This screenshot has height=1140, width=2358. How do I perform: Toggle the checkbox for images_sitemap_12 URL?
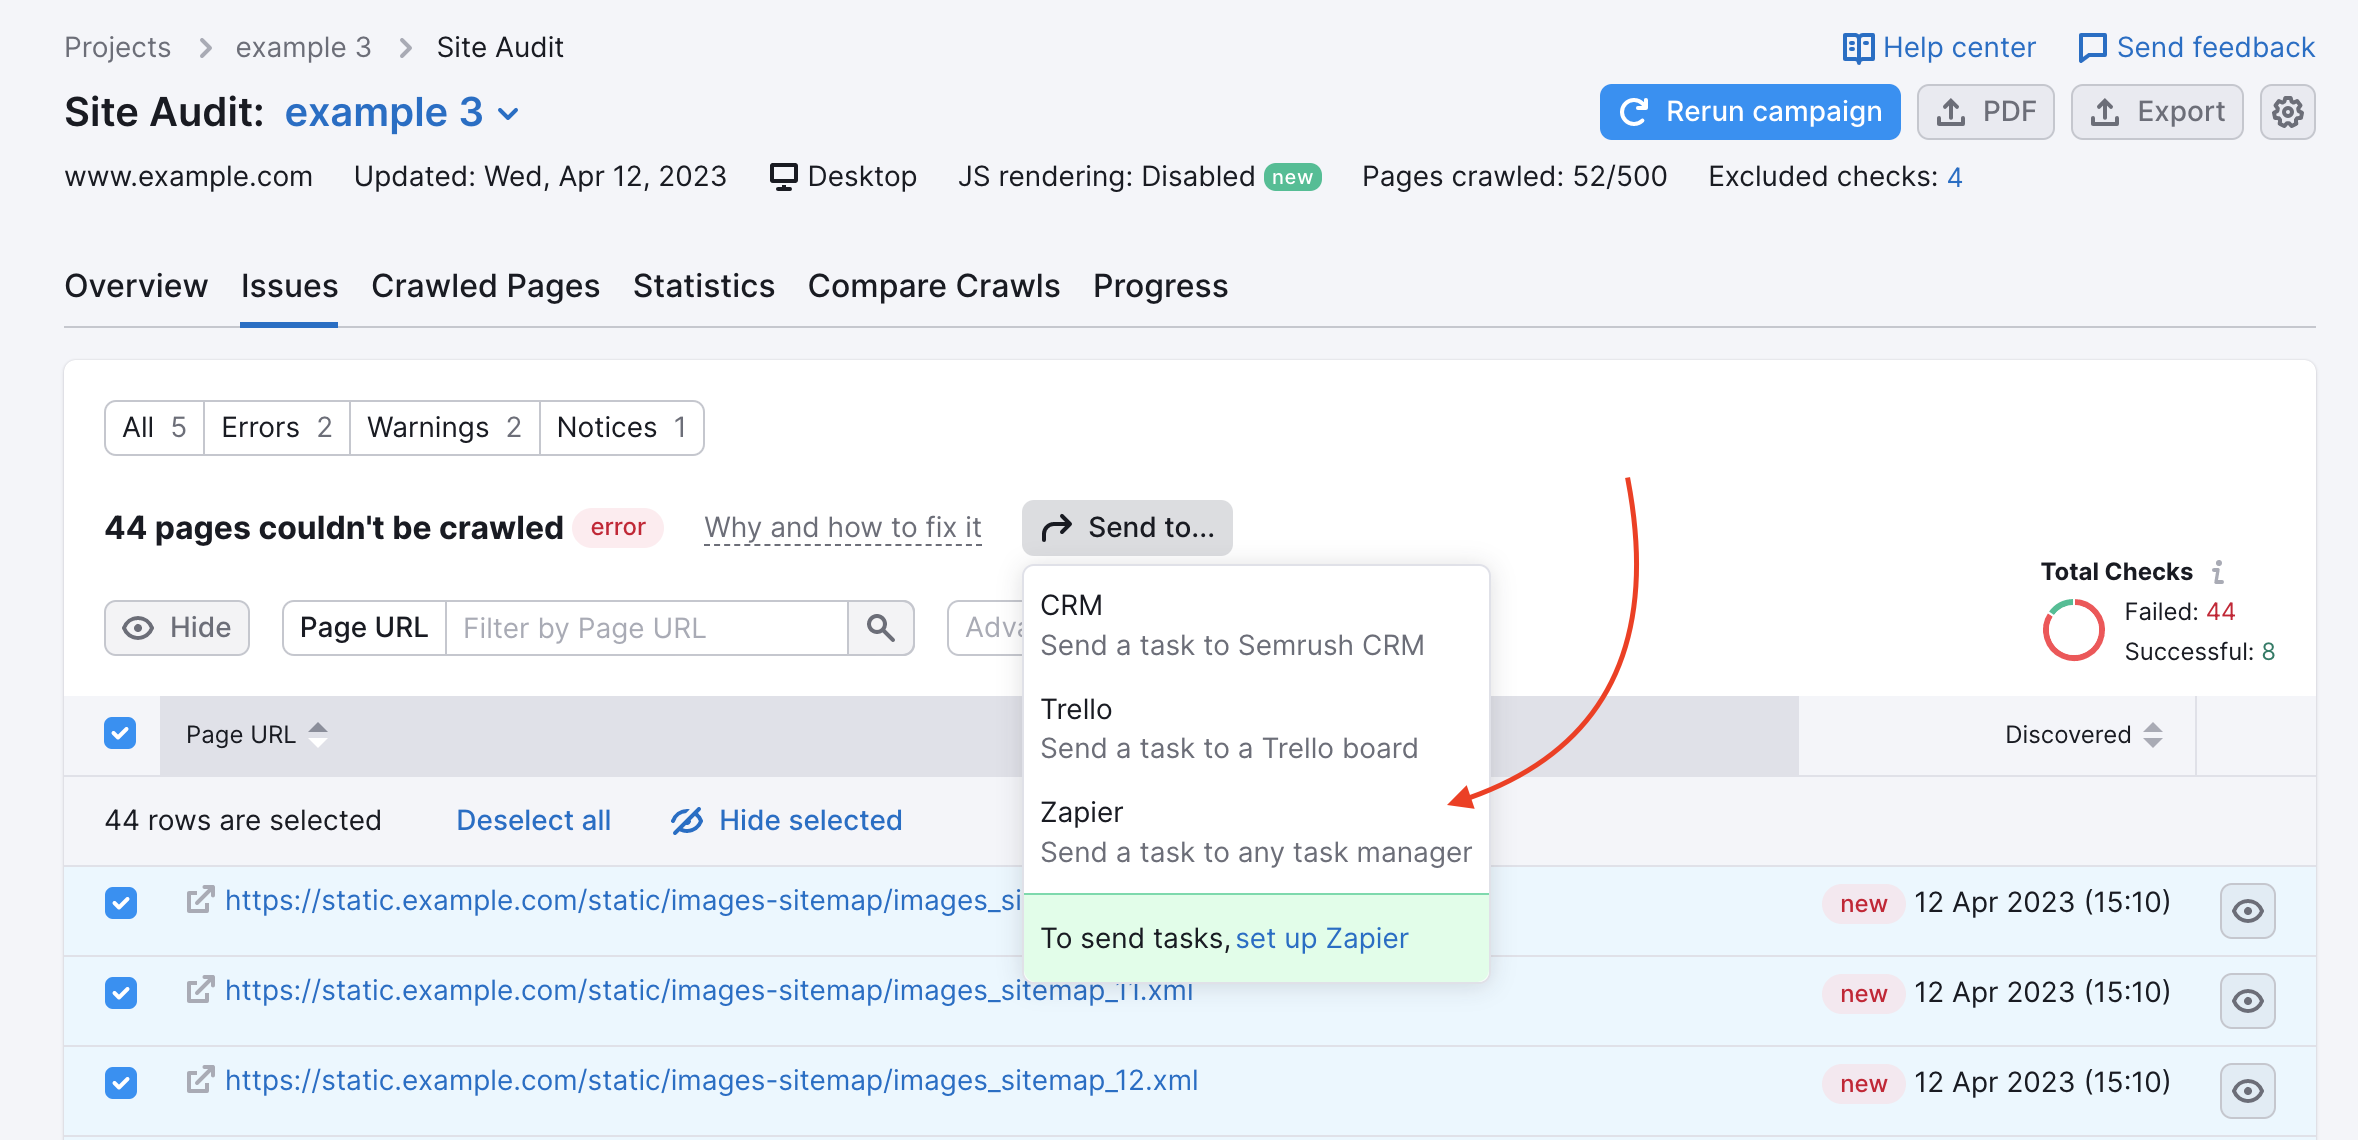pos(120,1081)
